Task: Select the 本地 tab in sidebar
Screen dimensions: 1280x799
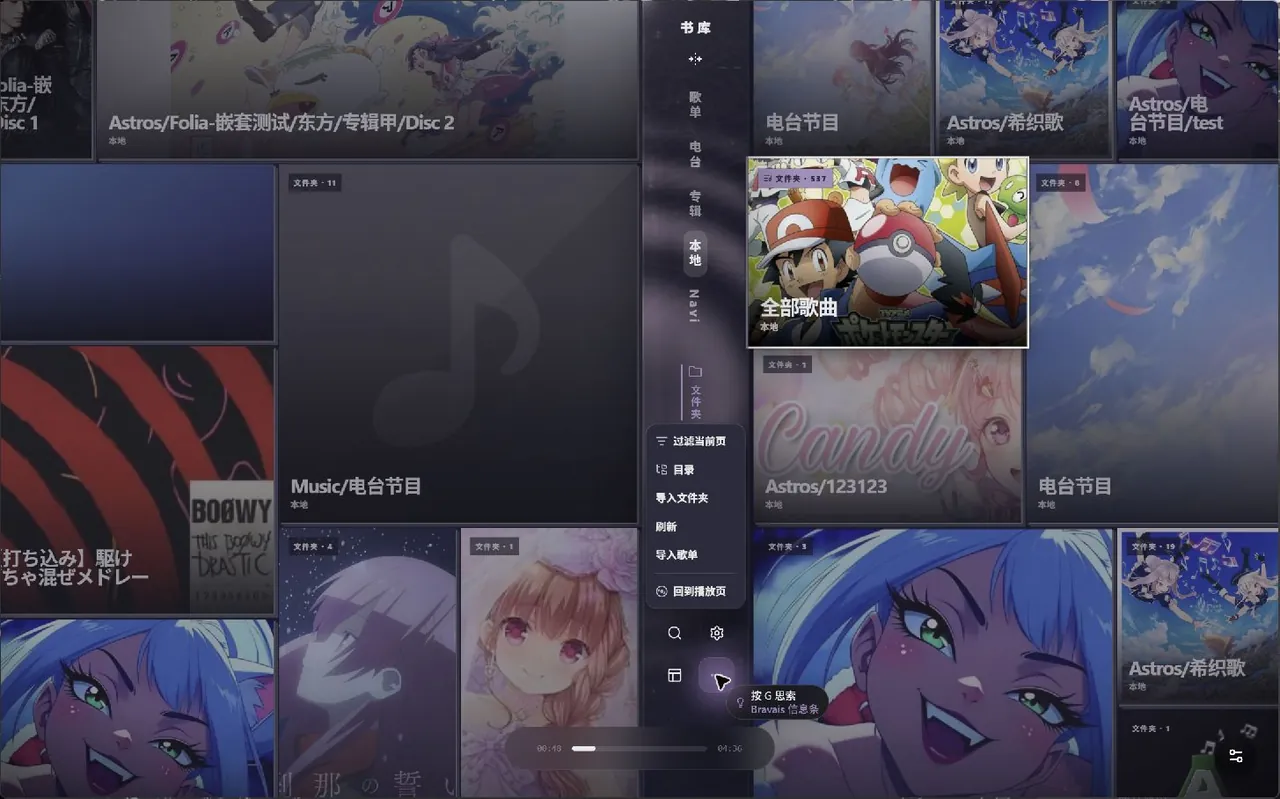Action: tap(695, 253)
